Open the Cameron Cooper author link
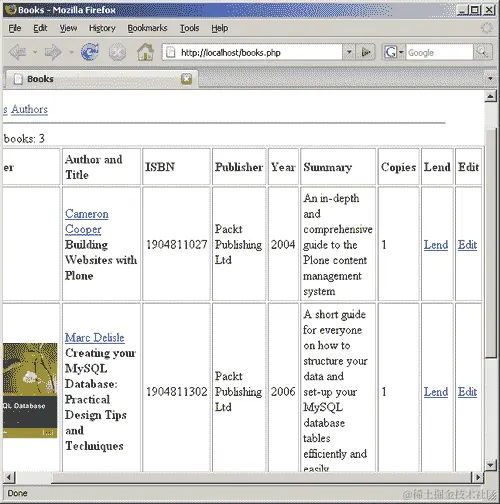The image size is (500, 504). click(x=86, y=221)
